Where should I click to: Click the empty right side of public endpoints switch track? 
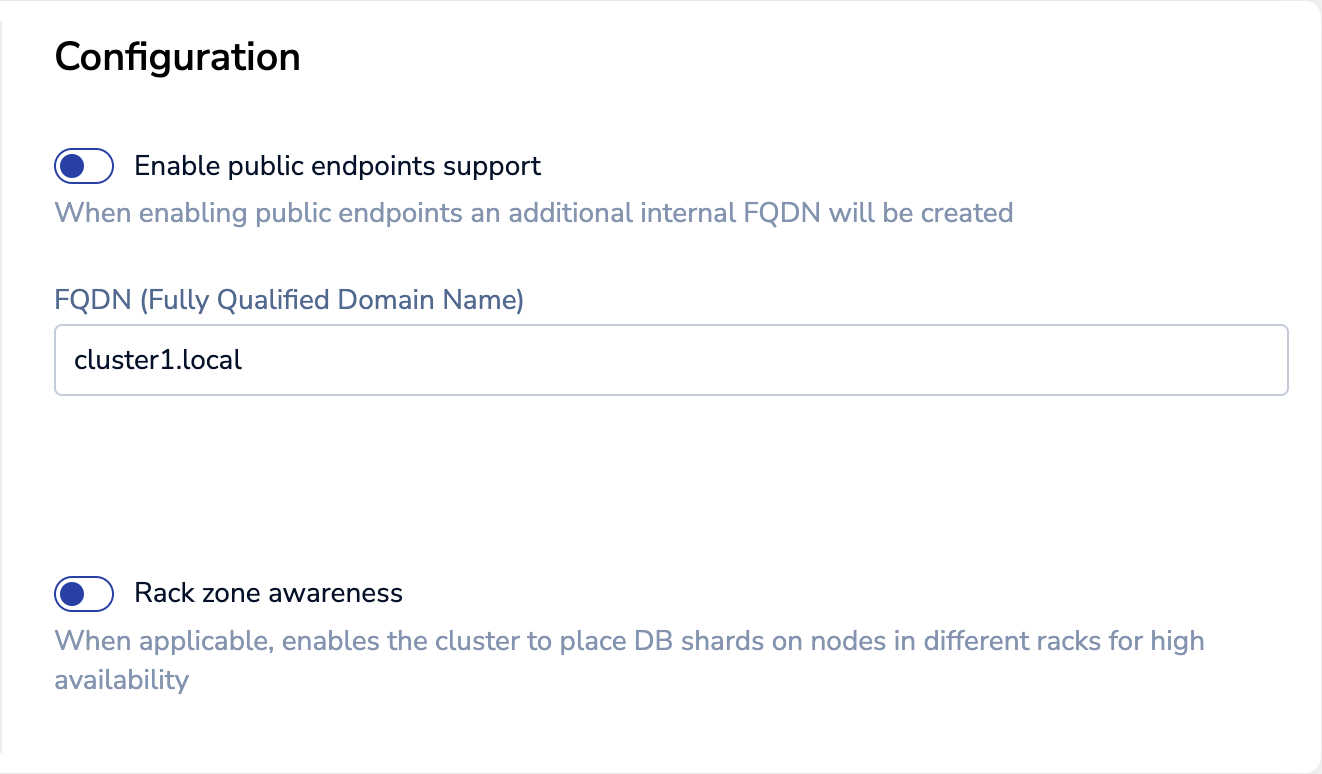(x=99, y=166)
